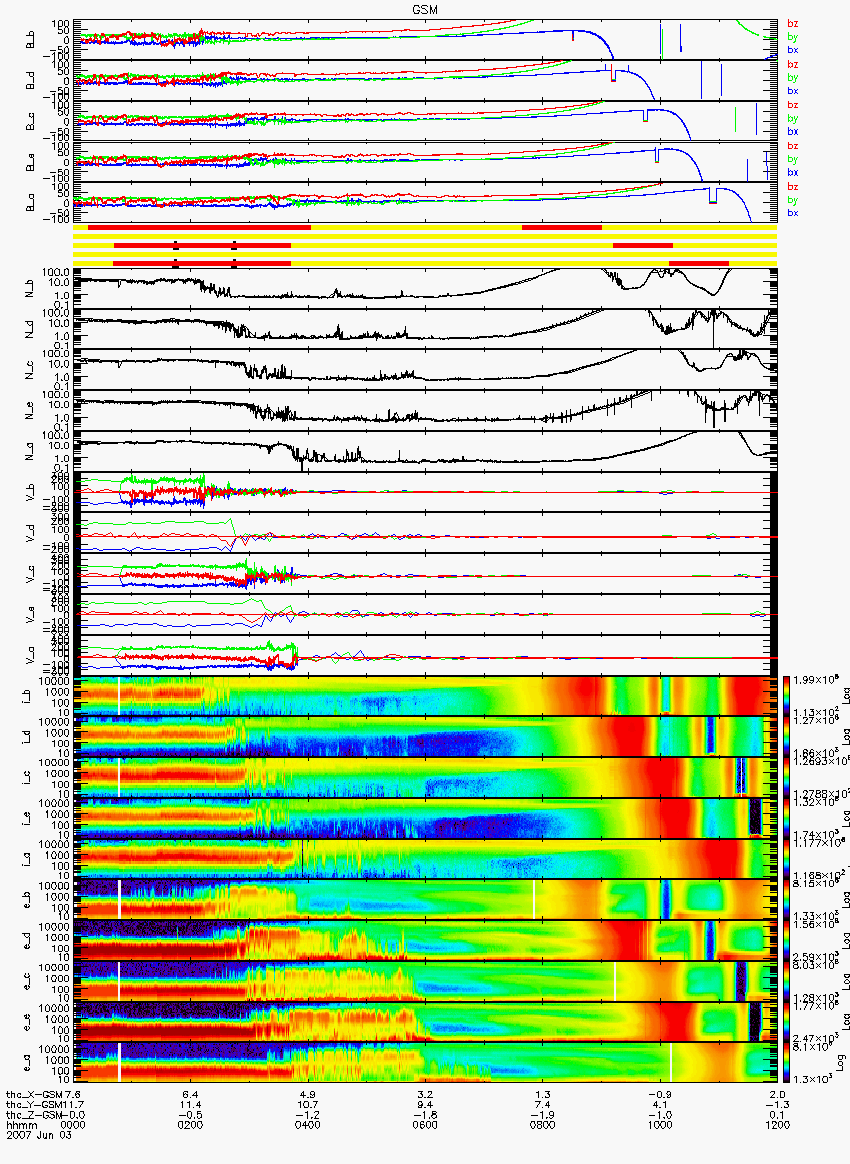
Task: Click the N_b density panel label
Action: 31,289
